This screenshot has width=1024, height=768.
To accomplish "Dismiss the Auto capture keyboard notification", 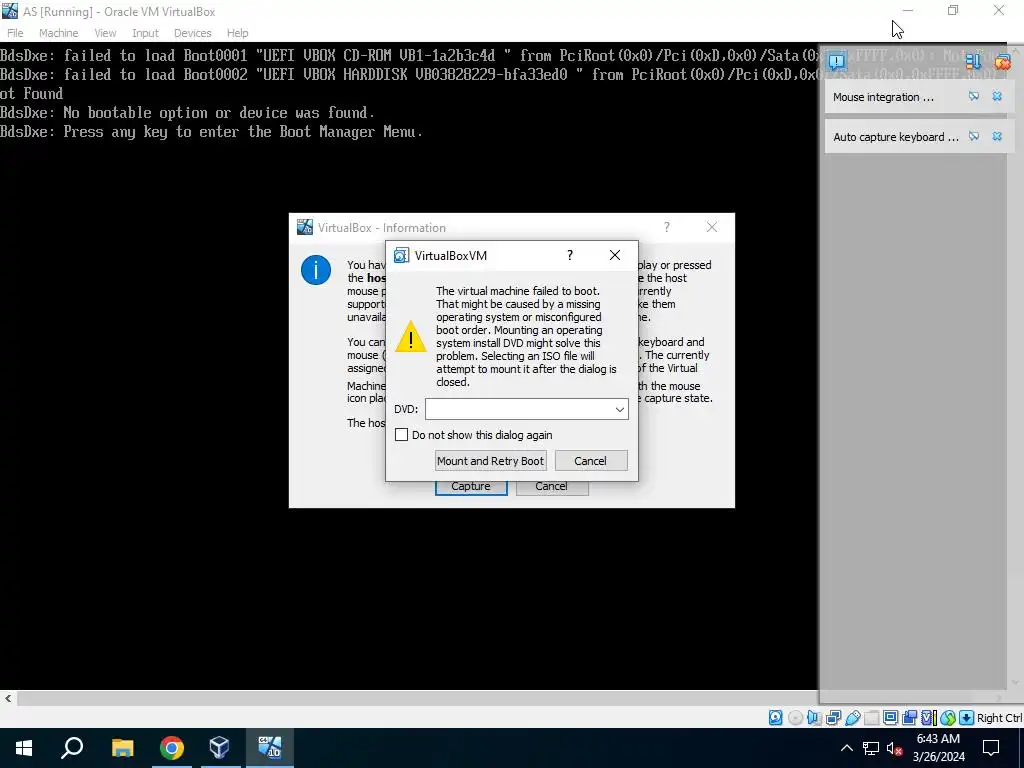I will [x=997, y=136].
